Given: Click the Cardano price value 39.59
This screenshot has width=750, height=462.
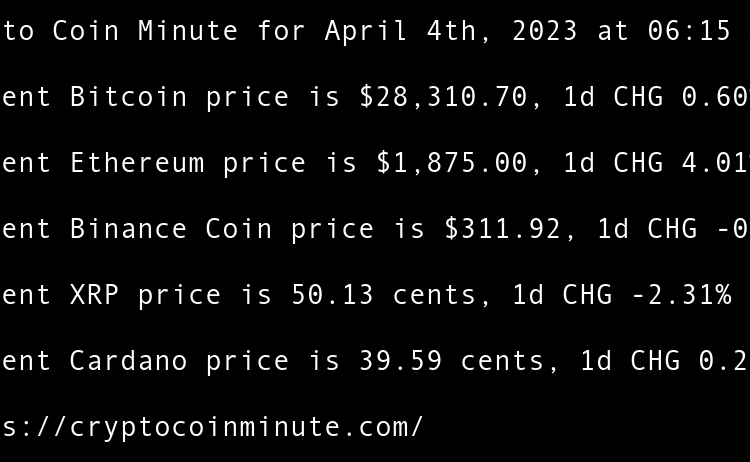Looking at the screenshot, I should coord(400,361).
